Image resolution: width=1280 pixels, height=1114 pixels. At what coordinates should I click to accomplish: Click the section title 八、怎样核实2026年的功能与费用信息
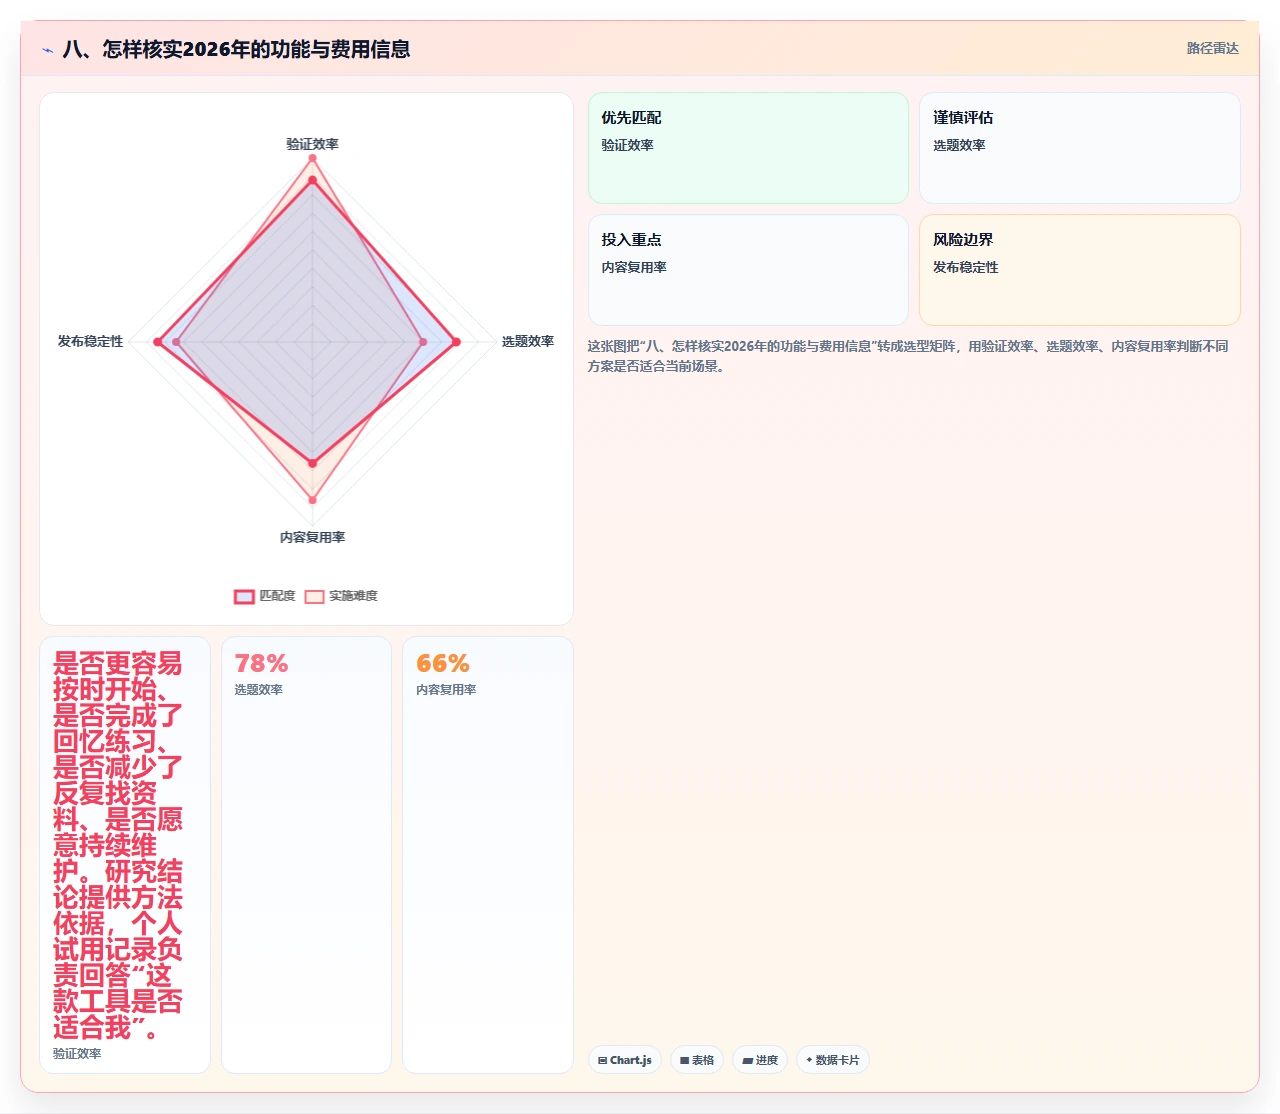pos(236,49)
